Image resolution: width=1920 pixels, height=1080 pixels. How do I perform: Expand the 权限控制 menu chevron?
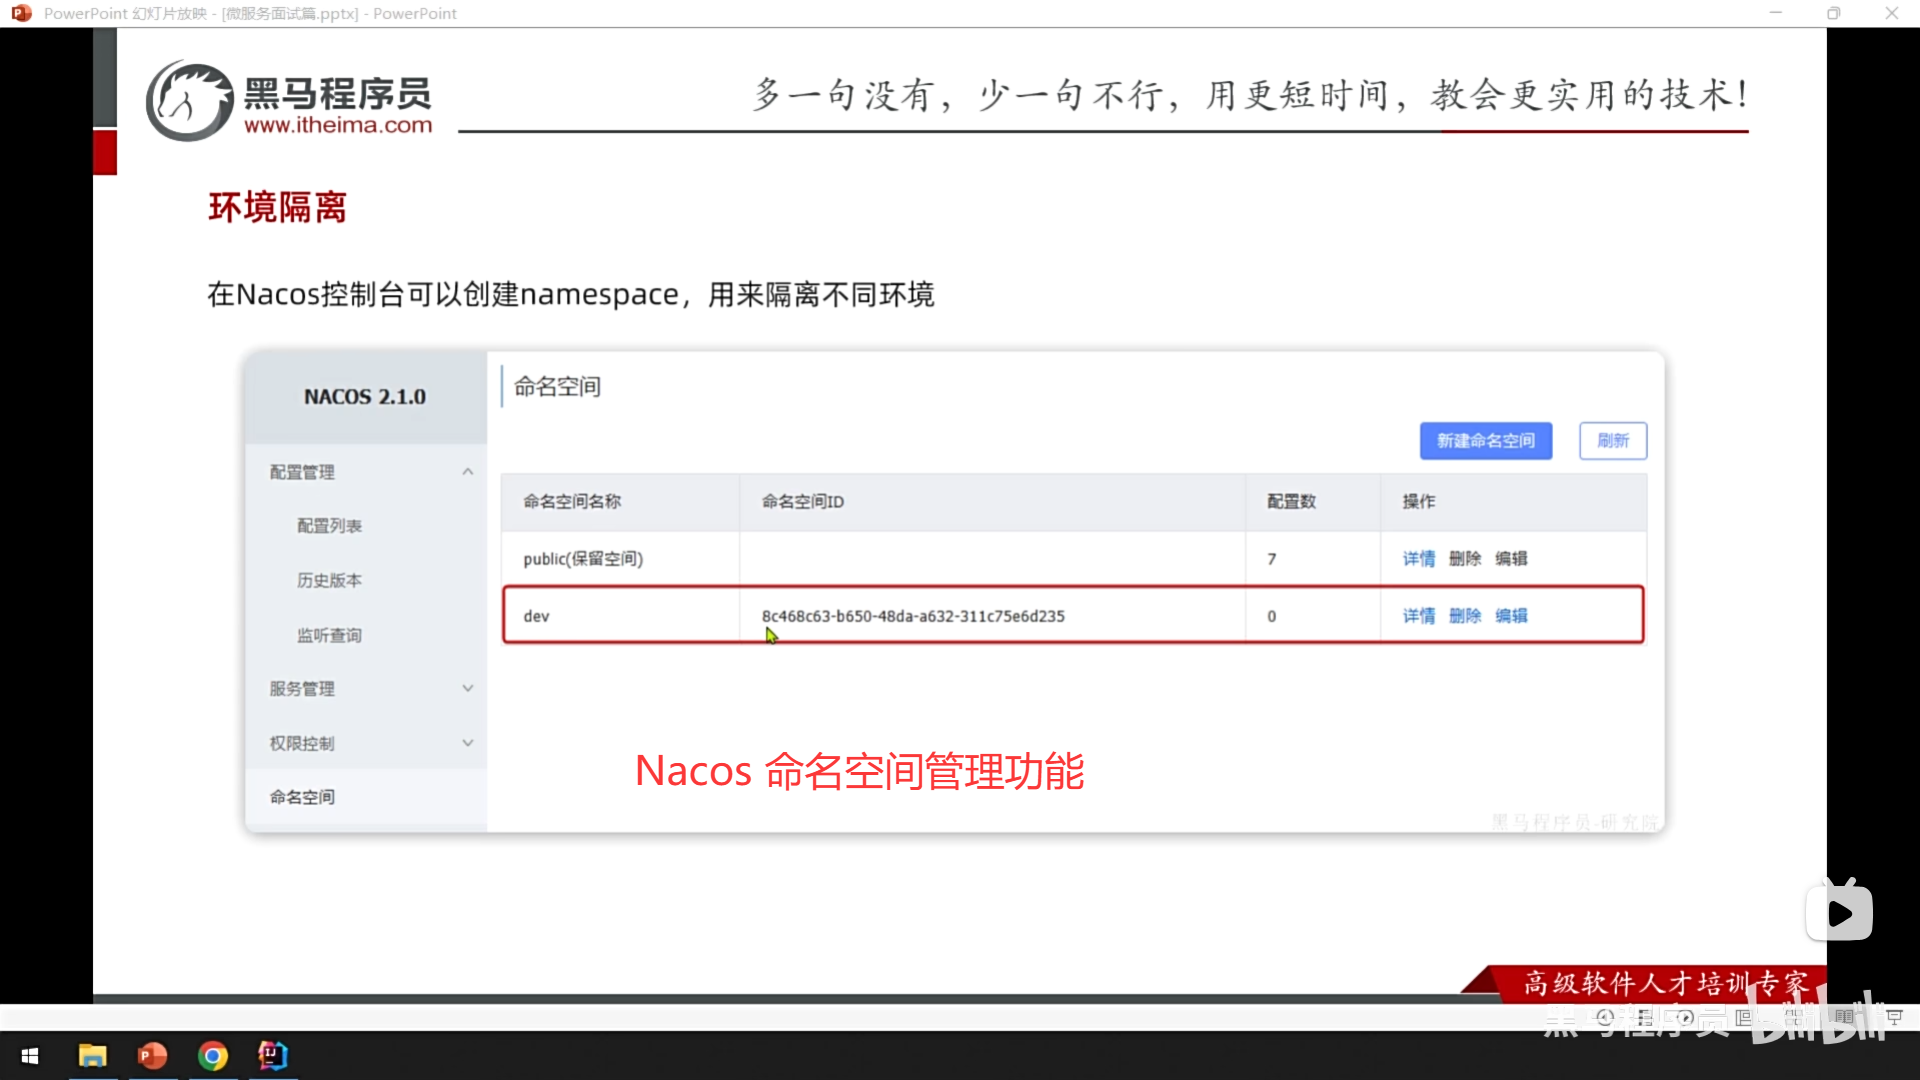point(467,743)
